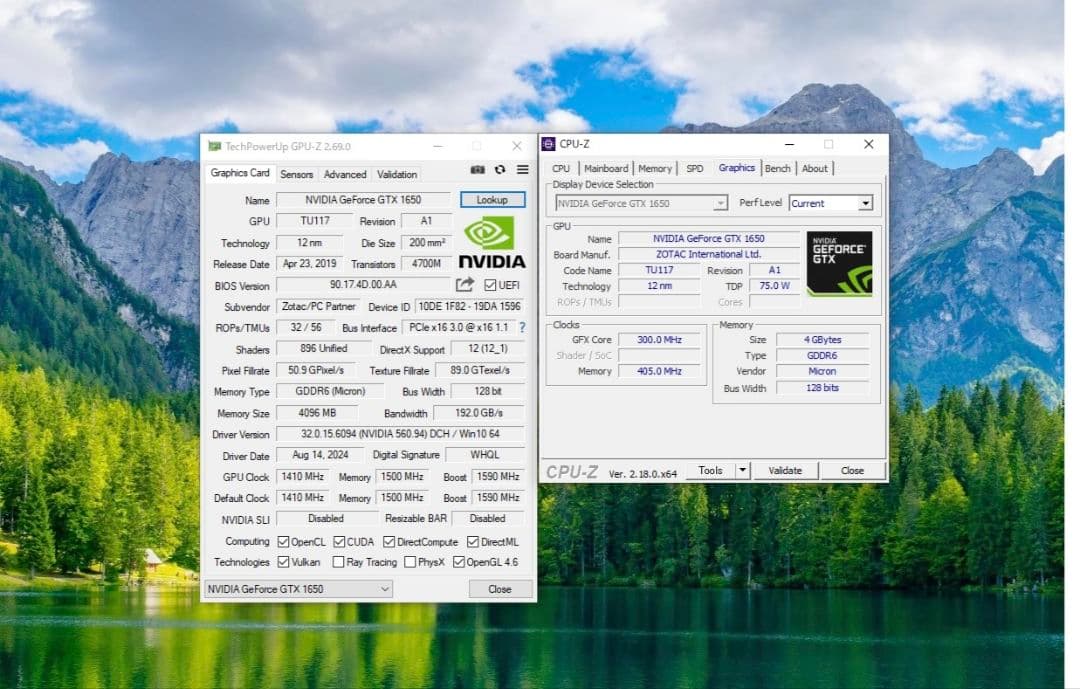Open the Bench tab in CPU-Z
The width and height of the screenshot is (1080, 689).
[778, 168]
